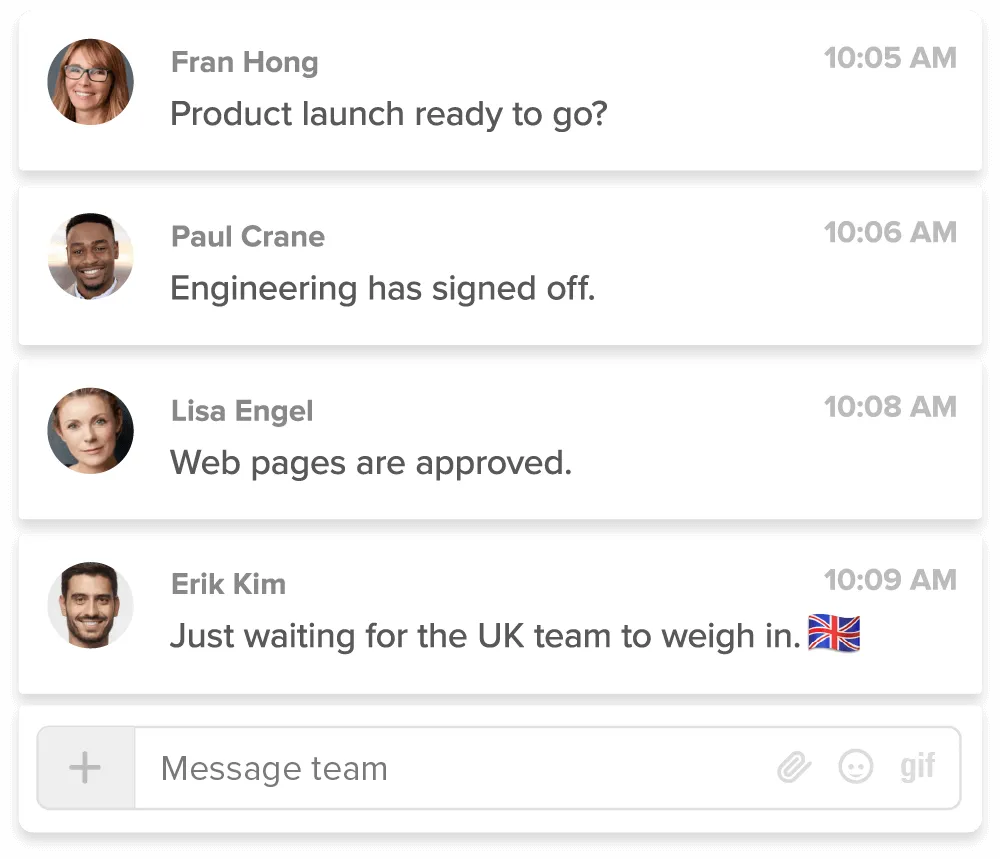This screenshot has width=1000, height=859.
Task: Open Paul Crane's profile photo
Action: [90, 256]
